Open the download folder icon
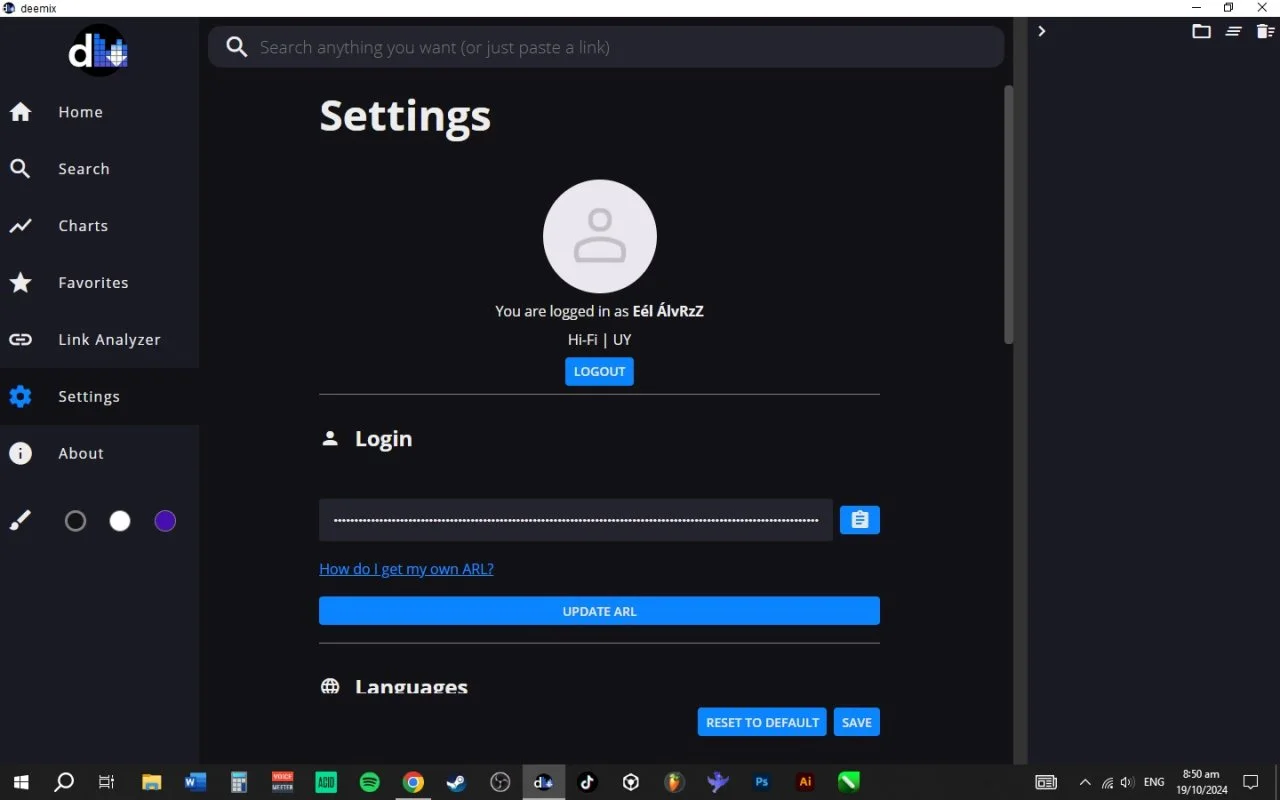1280x800 pixels. pos(1201,31)
